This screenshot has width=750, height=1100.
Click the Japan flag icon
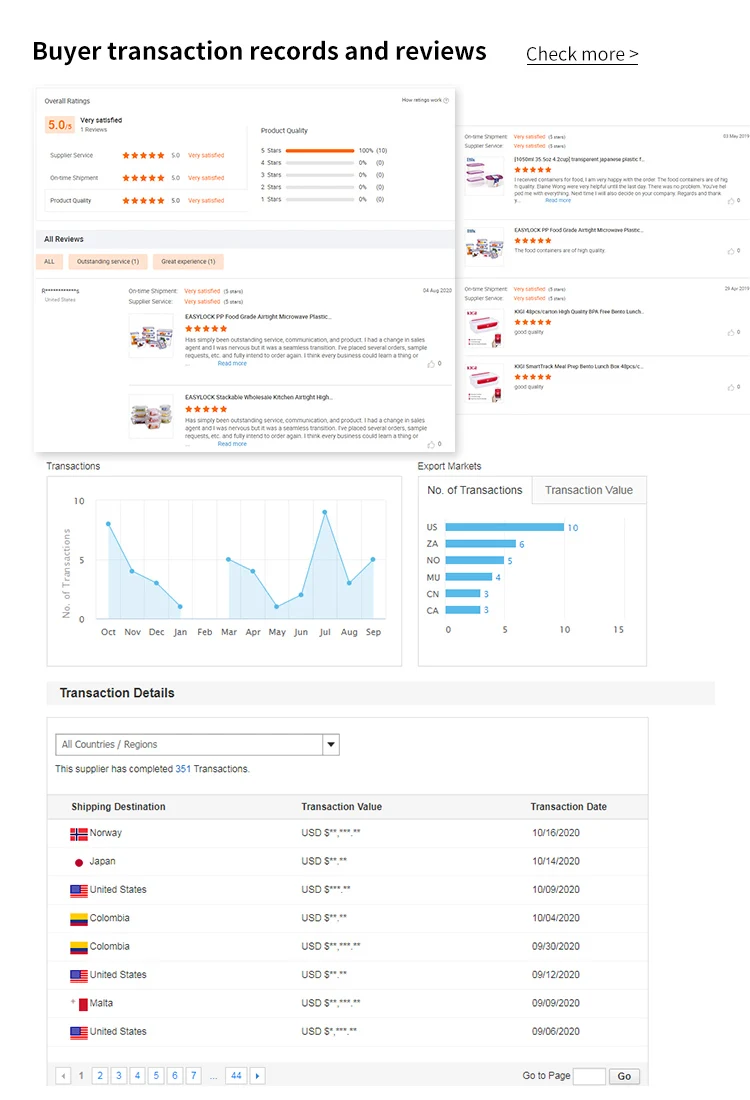pos(79,862)
